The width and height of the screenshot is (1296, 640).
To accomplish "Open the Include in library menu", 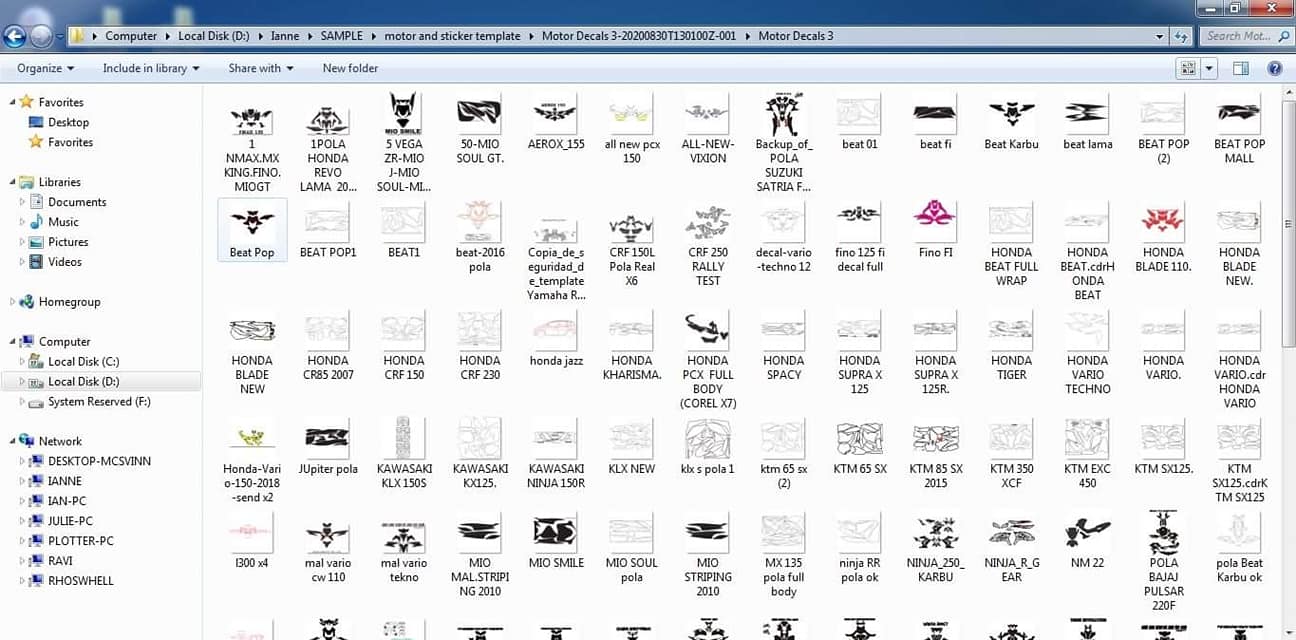I will [151, 68].
